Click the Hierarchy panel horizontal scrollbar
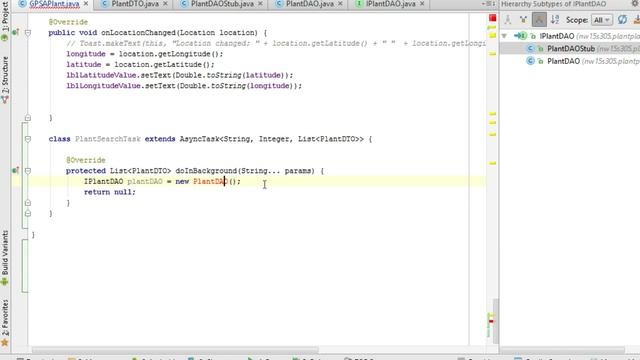Screen dimensions: 640x360 point(562,350)
